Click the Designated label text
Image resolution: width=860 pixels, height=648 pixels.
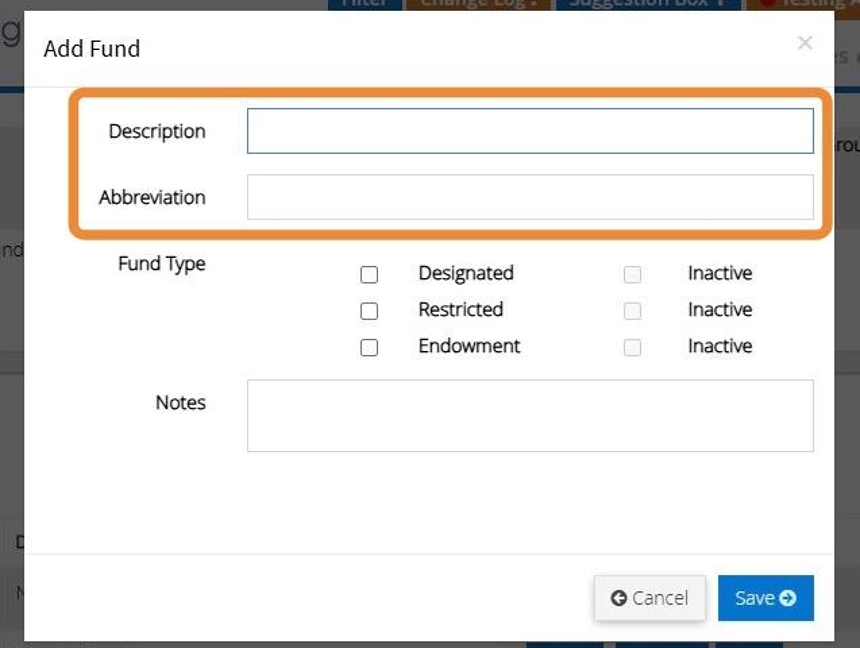pos(466,273)
